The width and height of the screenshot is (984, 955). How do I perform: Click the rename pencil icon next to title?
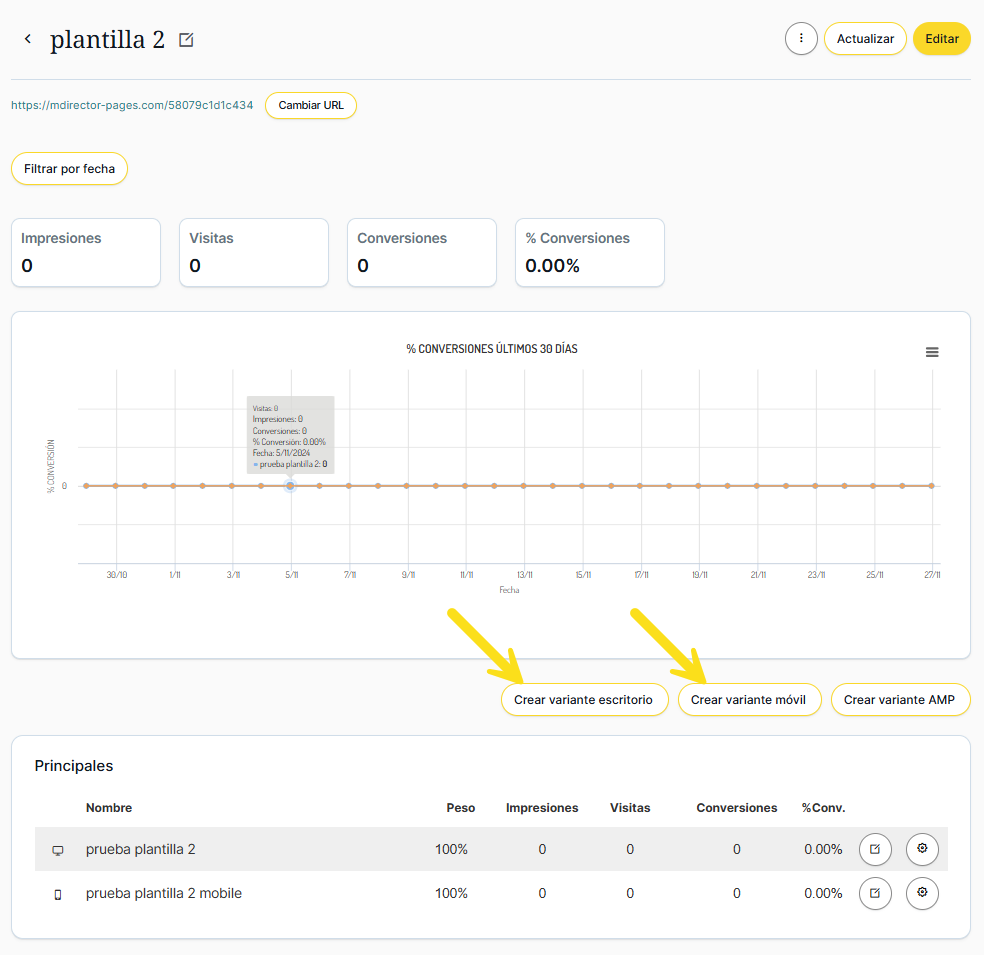(x=186, y=40)
